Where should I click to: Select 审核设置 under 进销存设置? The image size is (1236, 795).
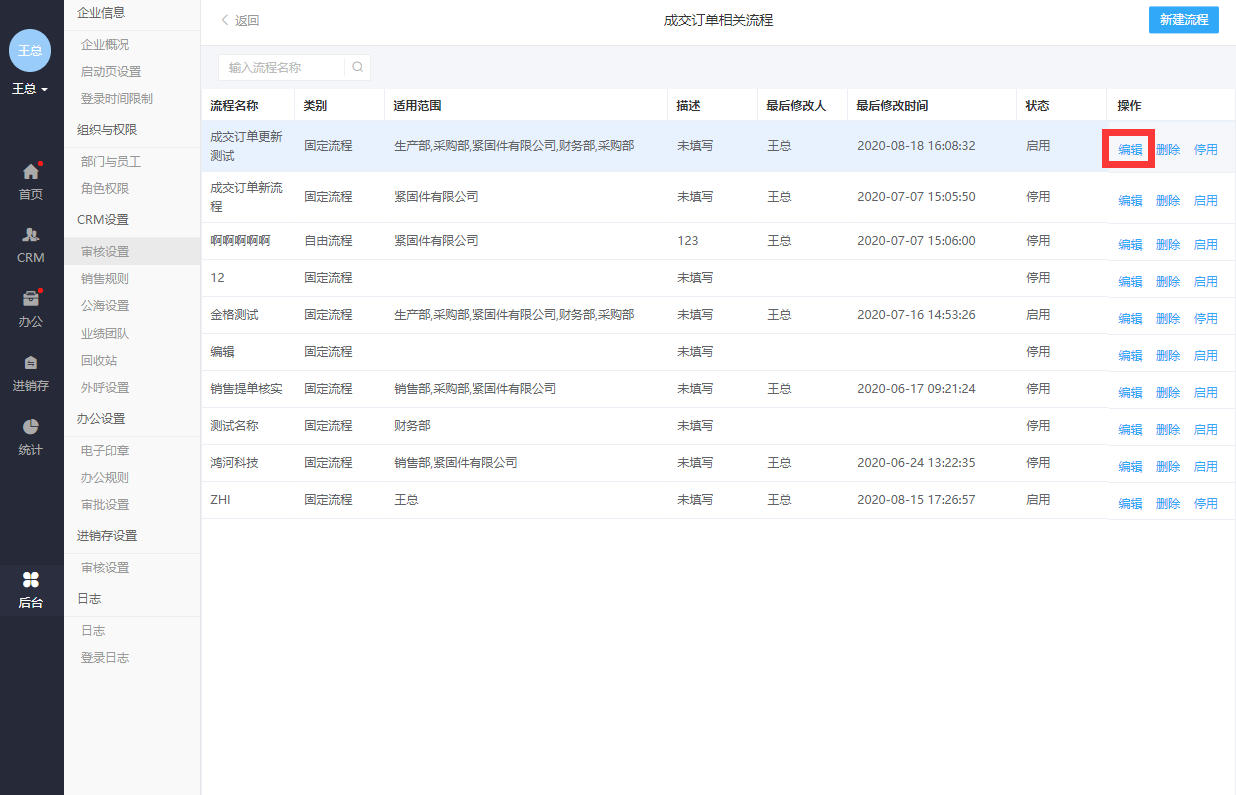tap(105, 568)
